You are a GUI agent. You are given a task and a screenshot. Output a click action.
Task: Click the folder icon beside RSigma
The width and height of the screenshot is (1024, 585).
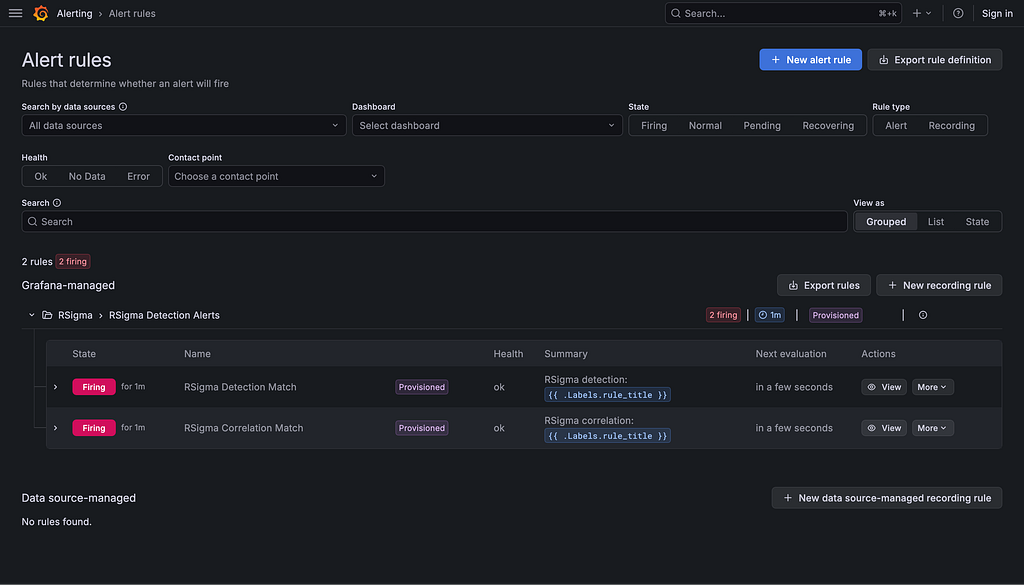[47, 315]
